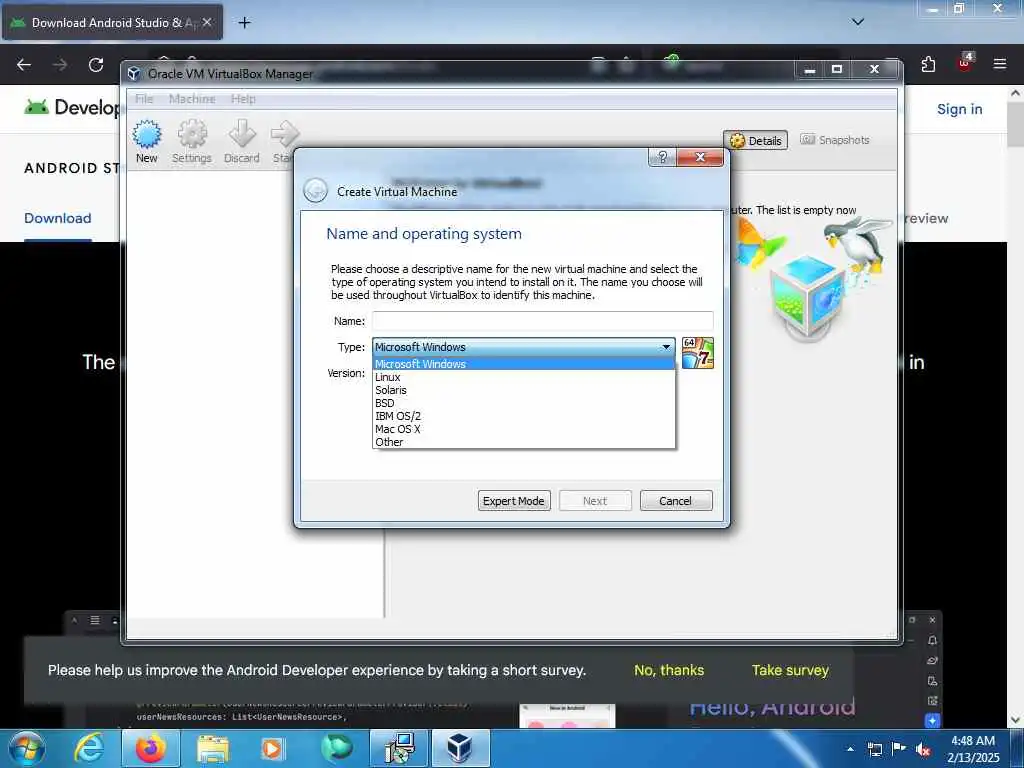Screen dimensions: 1024x768
Task: Go back using the browser back arrow
Action: coord(24,65)
